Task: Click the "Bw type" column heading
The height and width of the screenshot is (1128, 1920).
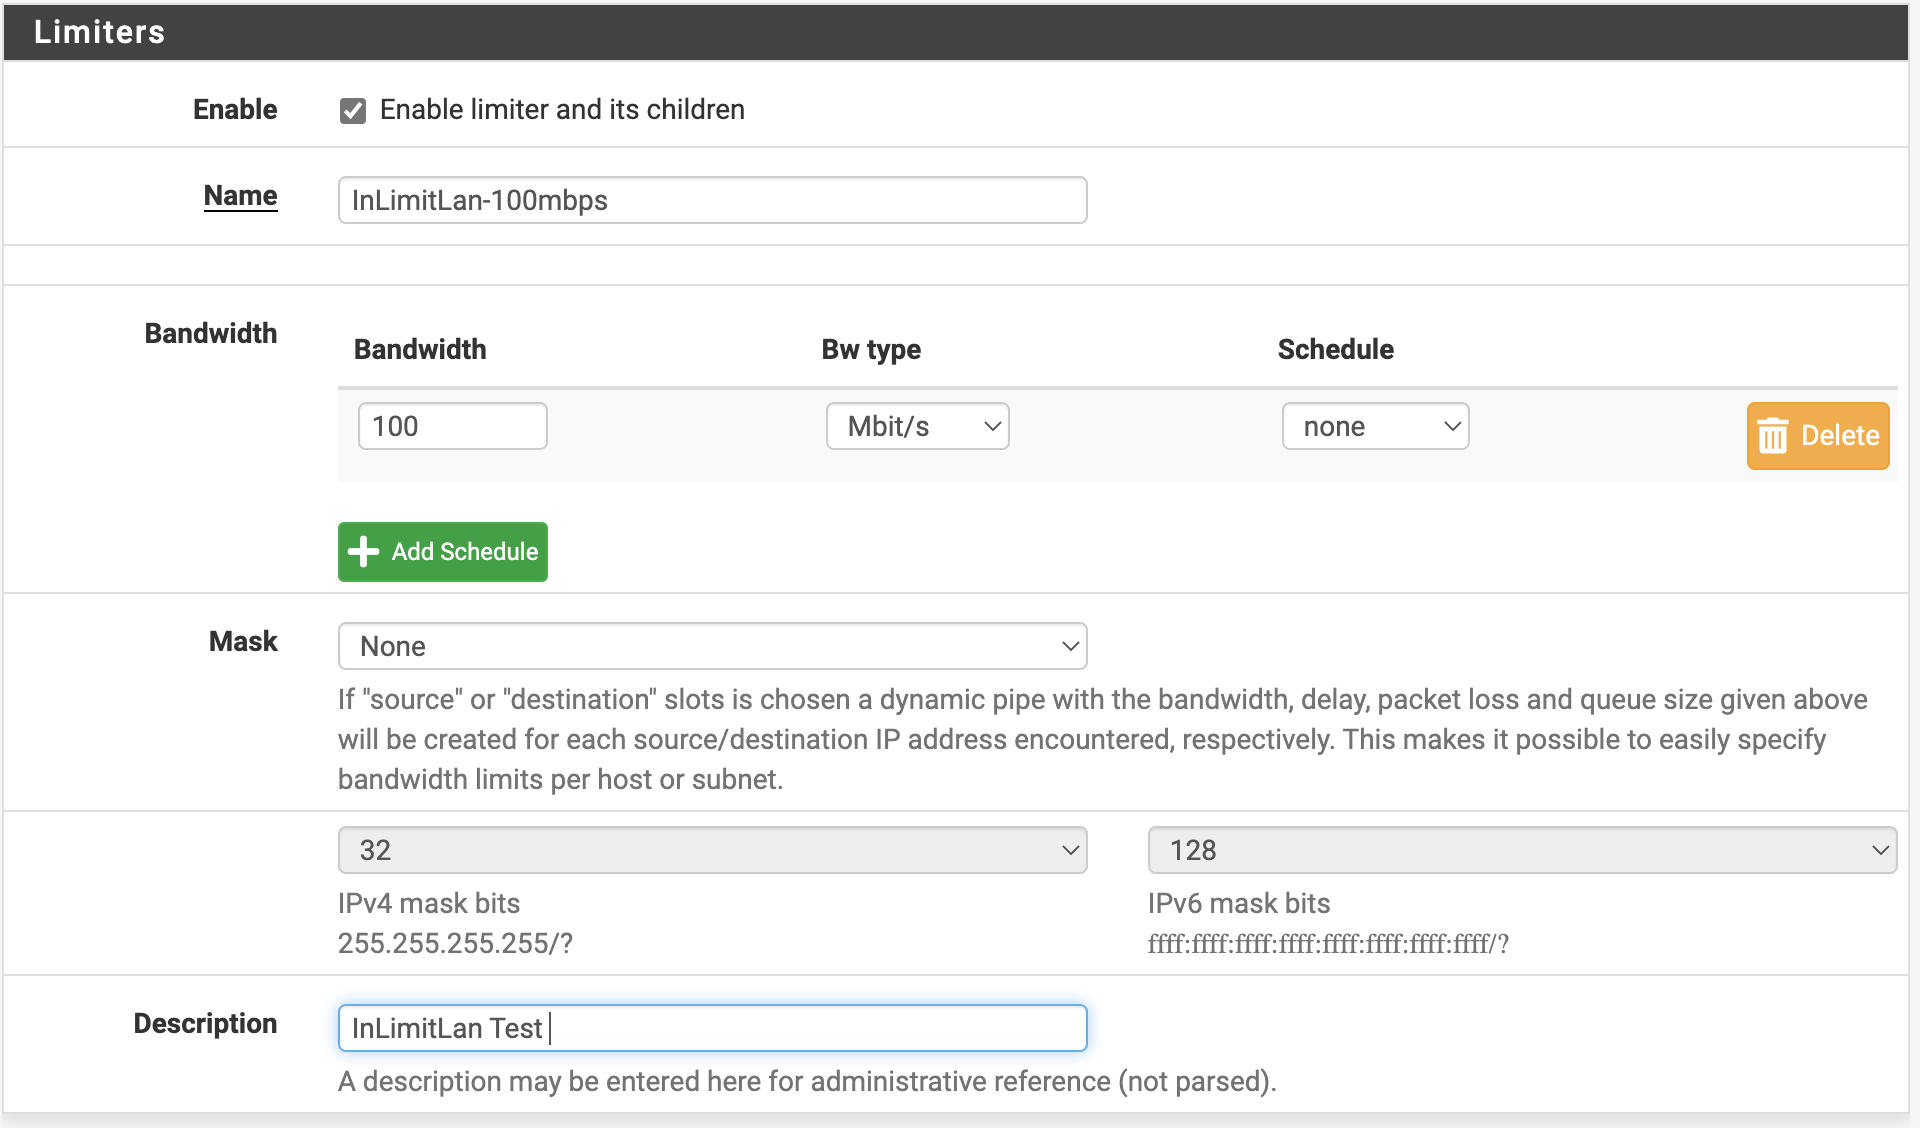Action: 871,350
